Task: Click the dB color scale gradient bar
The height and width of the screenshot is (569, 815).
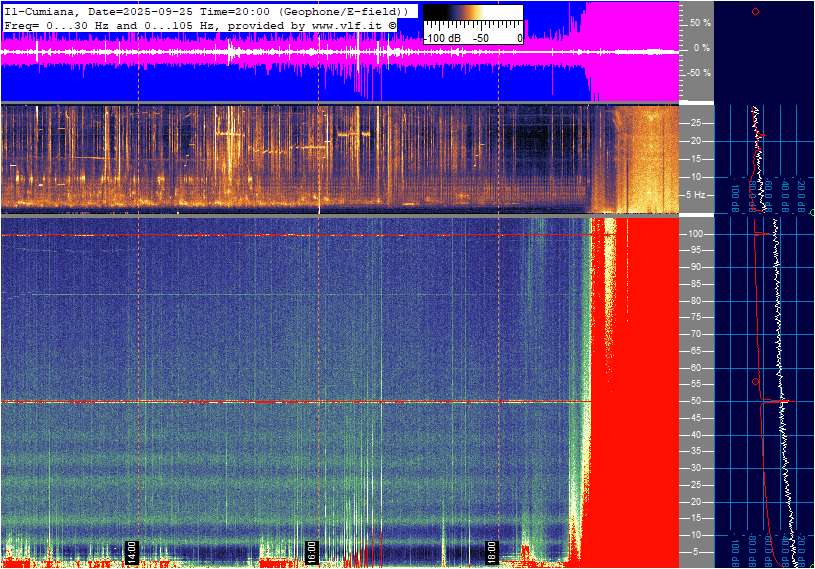Action: click(x=473, y=13)
